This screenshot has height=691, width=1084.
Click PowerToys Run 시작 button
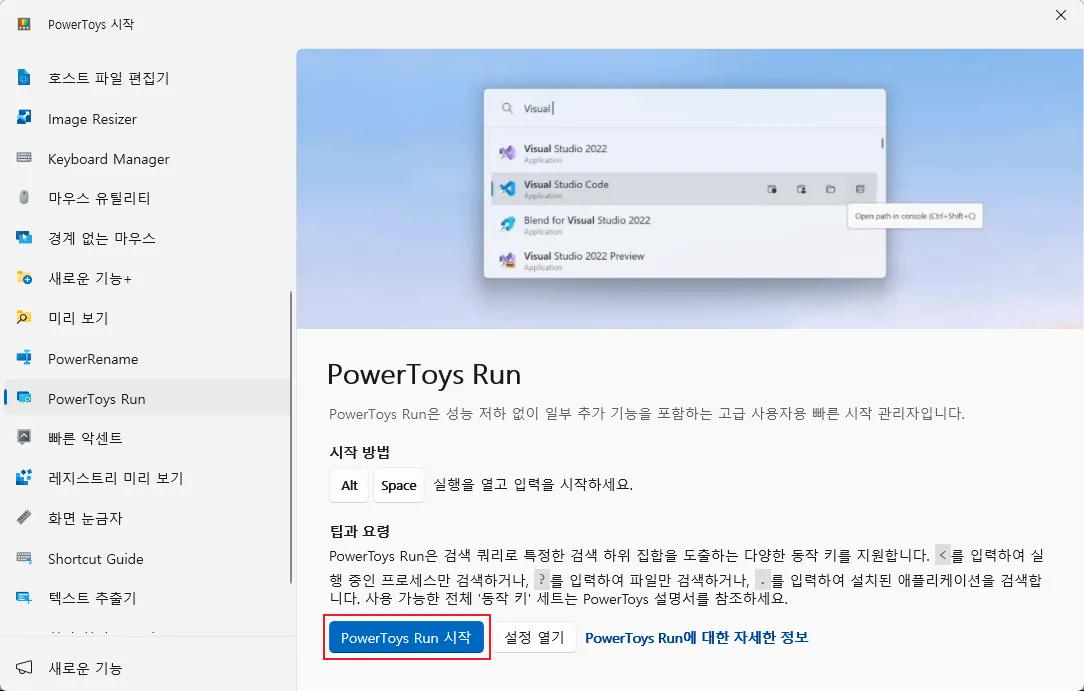406,637
